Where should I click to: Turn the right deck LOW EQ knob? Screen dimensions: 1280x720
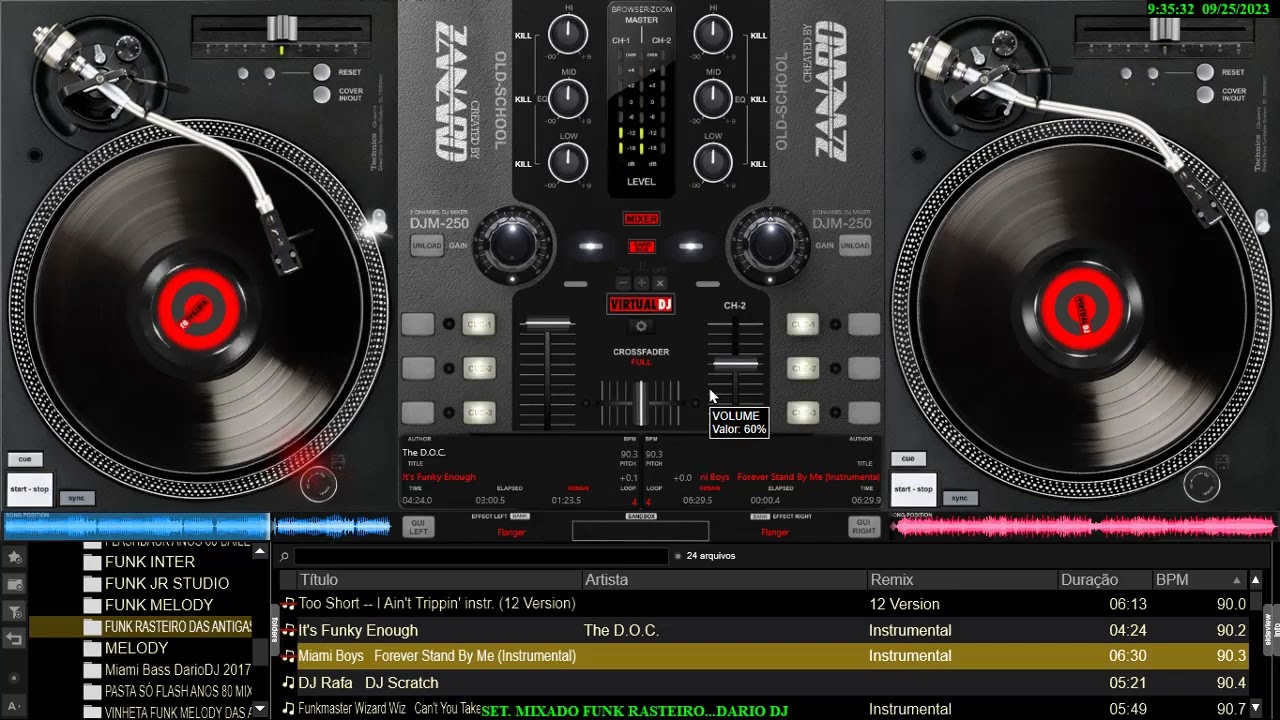(713, 163)
